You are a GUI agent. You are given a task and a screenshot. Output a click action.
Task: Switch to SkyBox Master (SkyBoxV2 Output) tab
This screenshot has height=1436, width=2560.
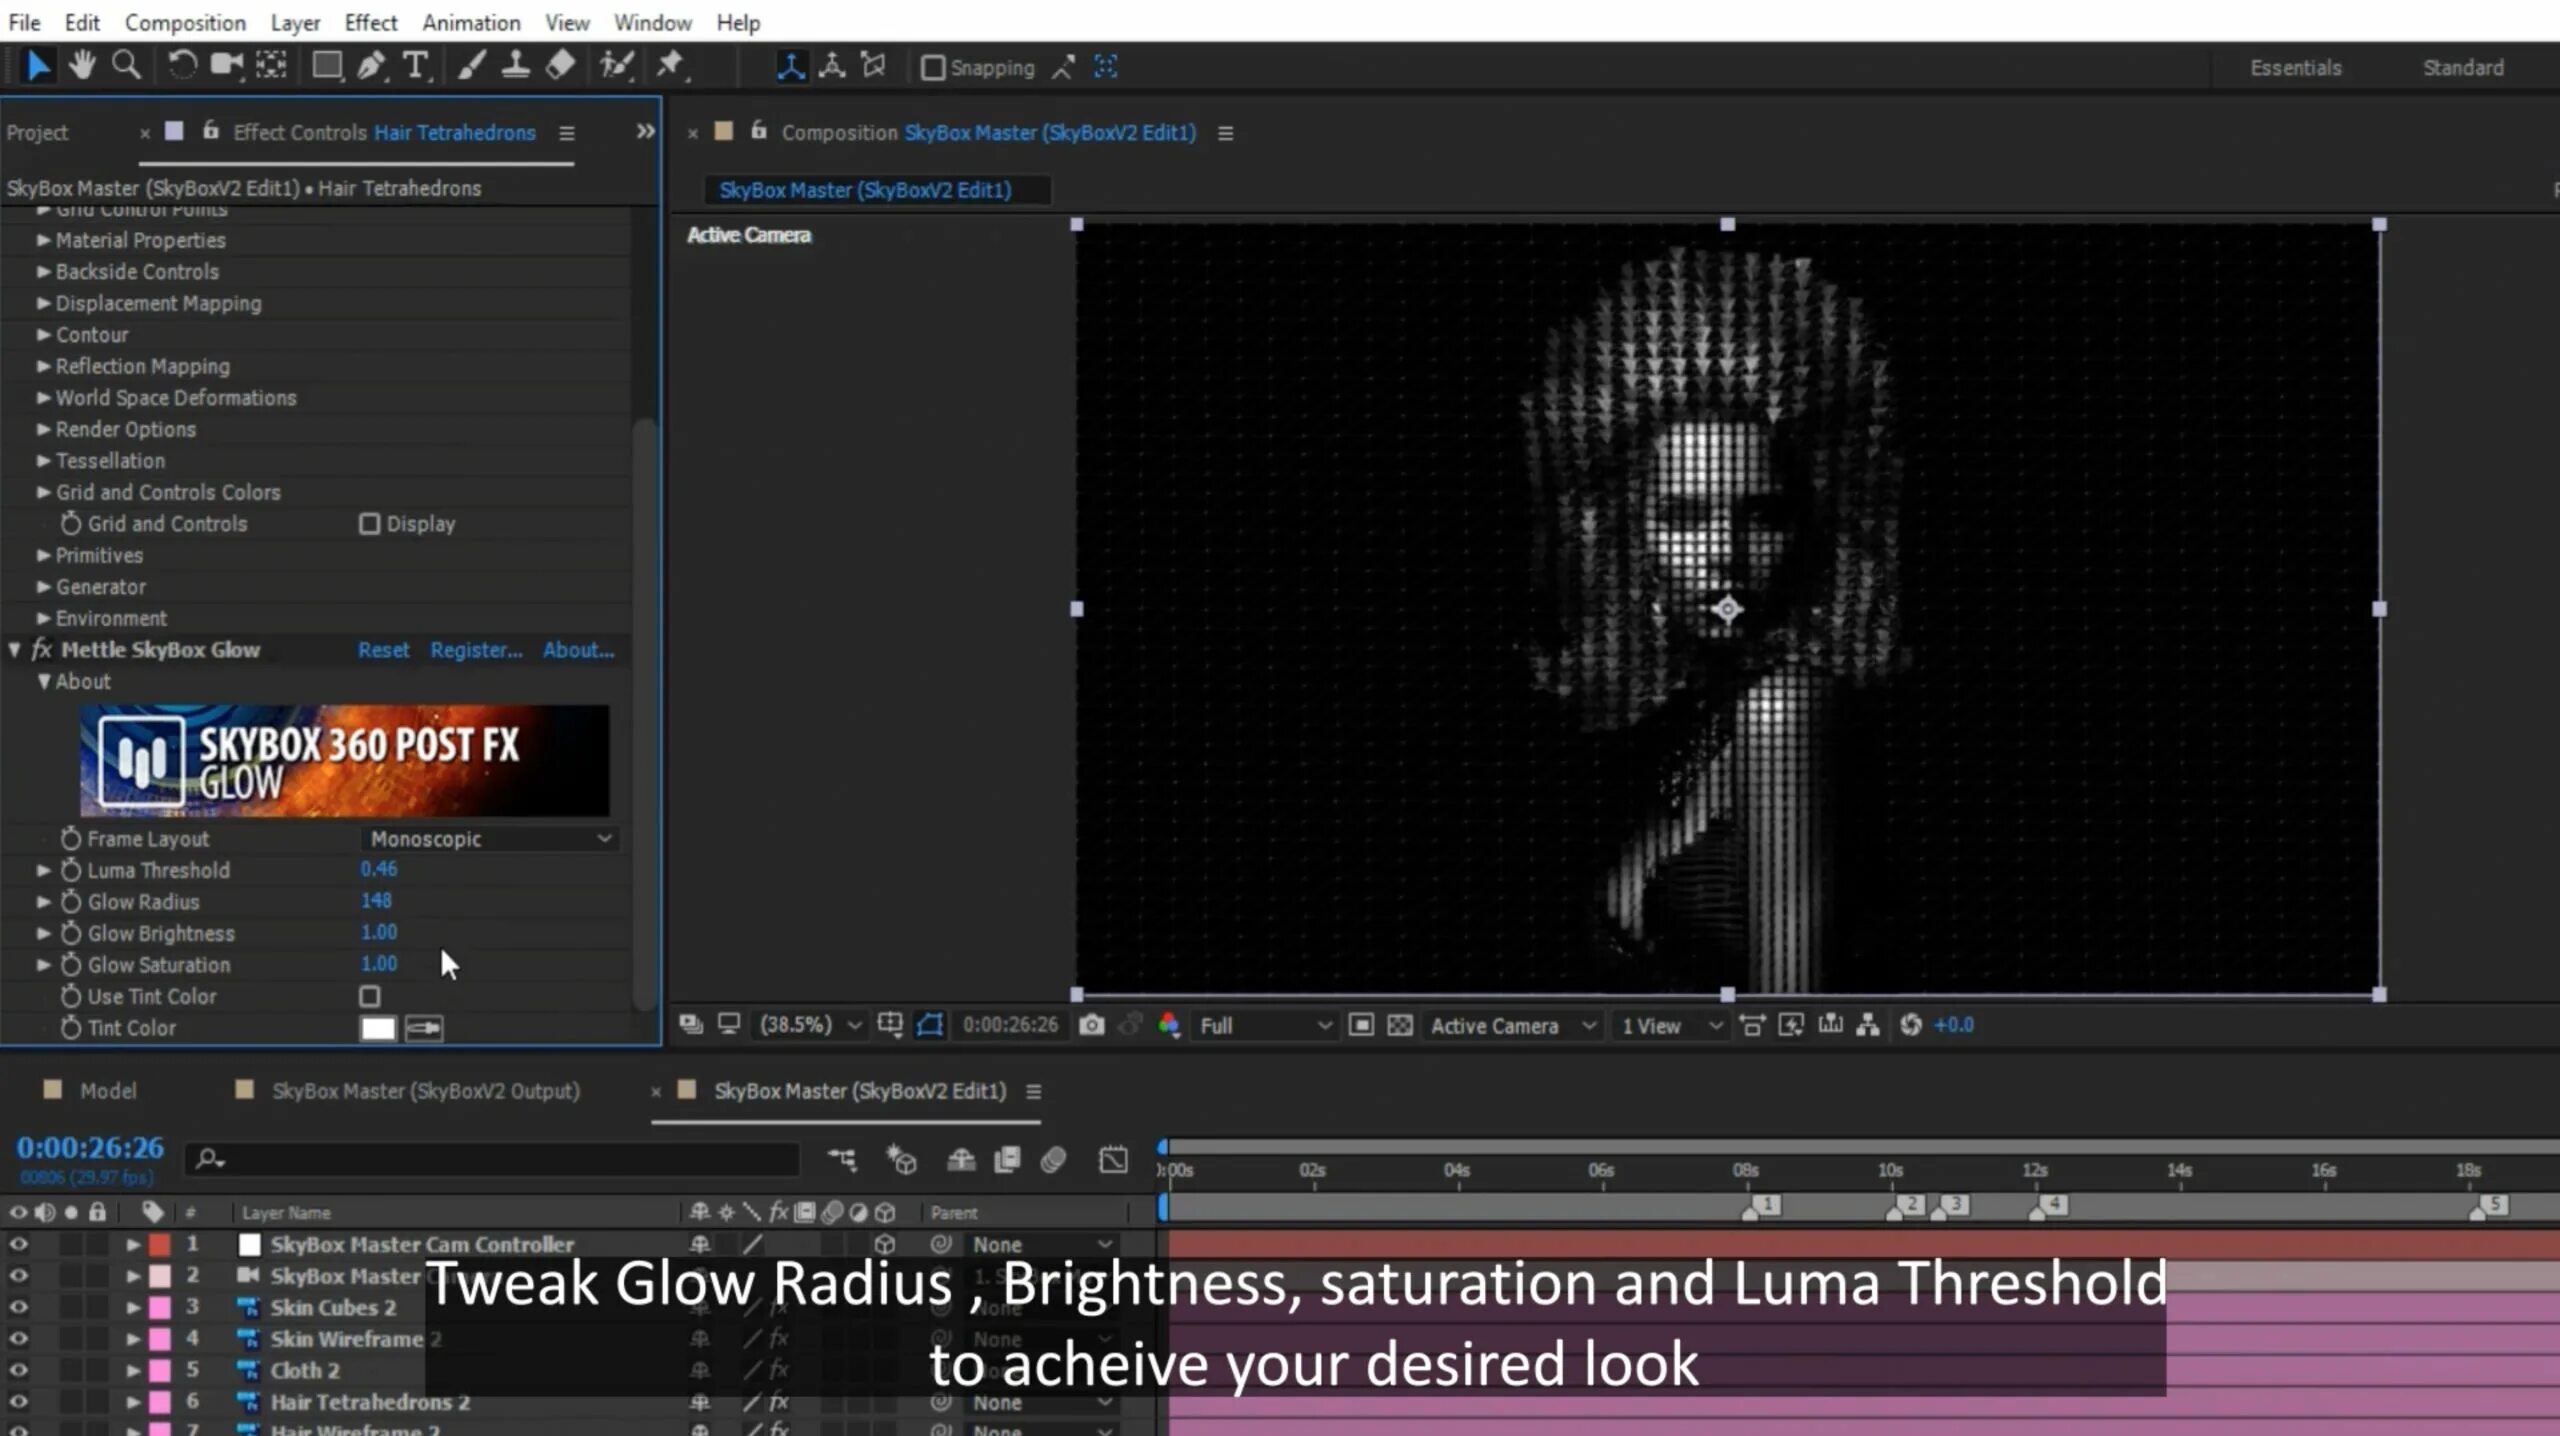425,1091
